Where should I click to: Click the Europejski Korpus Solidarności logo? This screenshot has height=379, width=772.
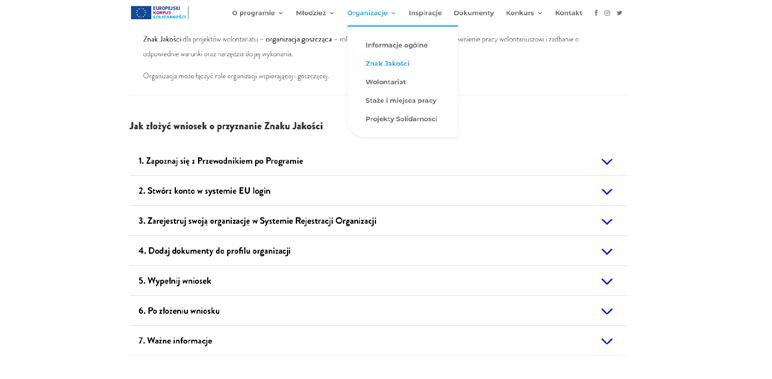tap(160, 12)
